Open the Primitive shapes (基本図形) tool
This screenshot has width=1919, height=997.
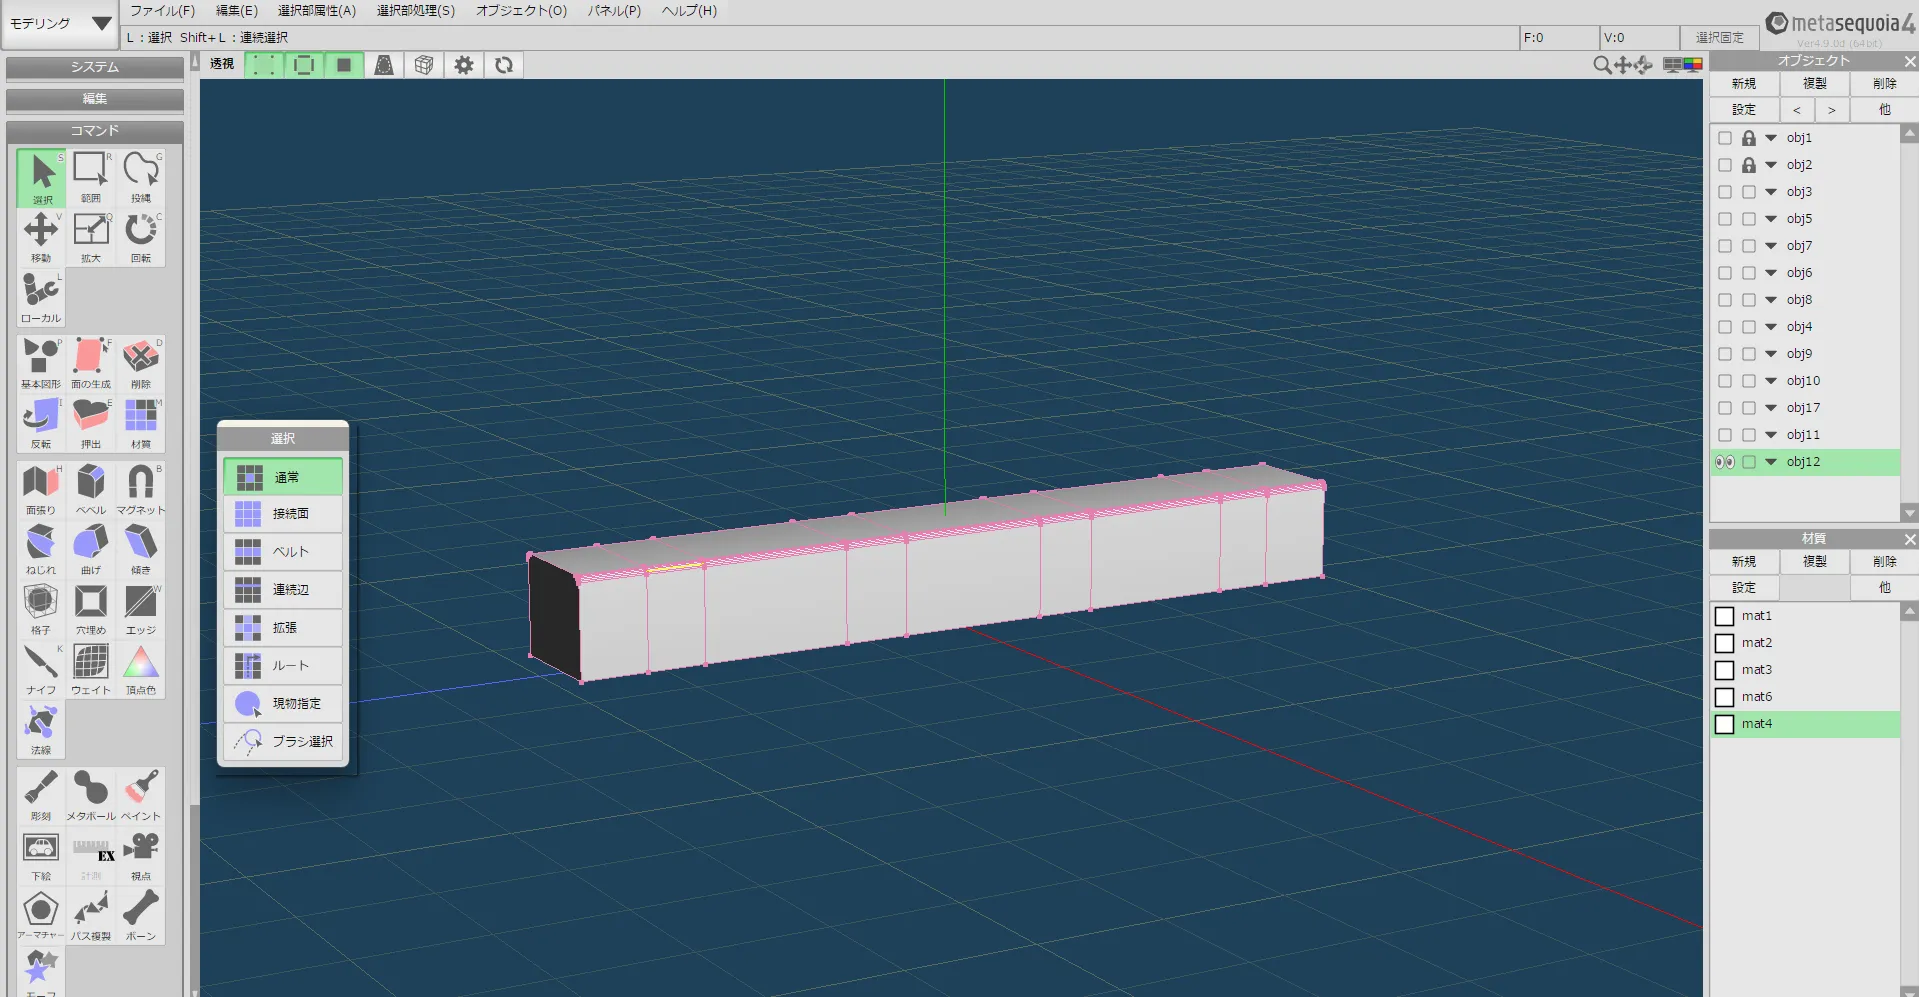pos(41,361)
